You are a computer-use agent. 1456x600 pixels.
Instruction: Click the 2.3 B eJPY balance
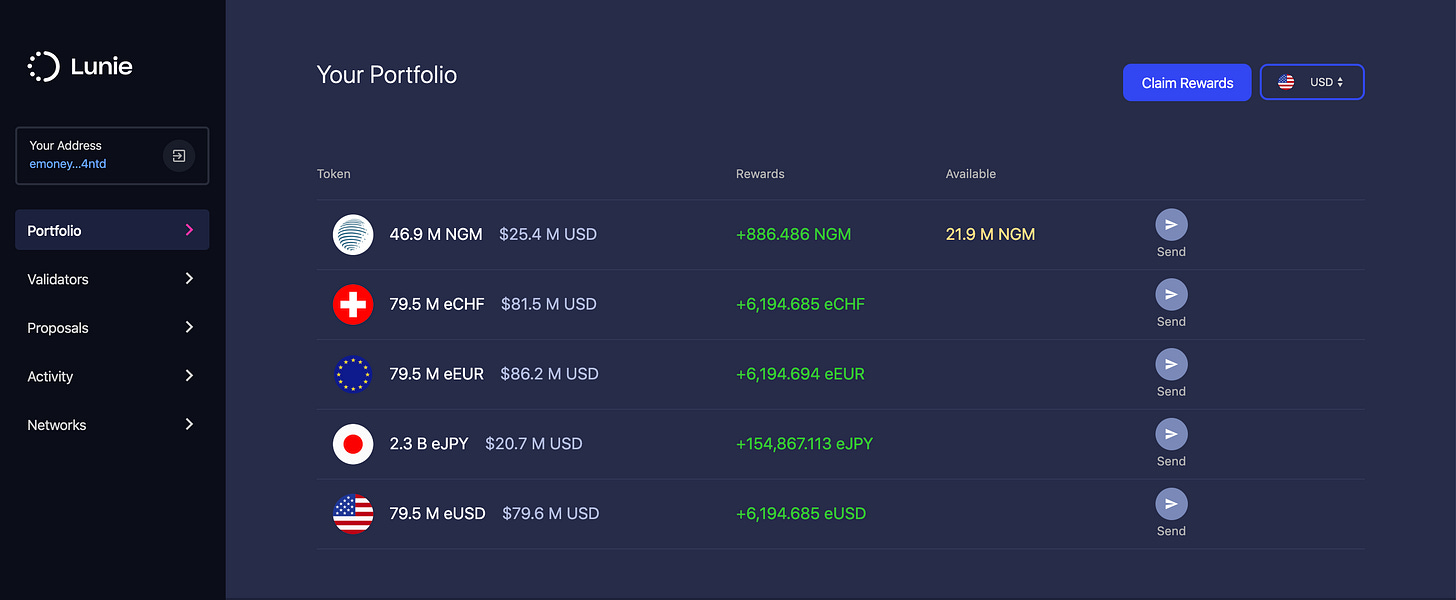click(429, 444)
